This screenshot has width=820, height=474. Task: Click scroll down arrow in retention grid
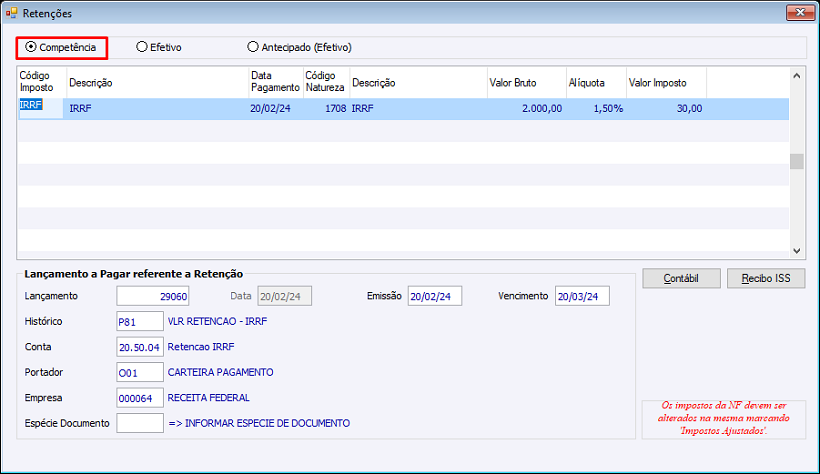(796, 251)
